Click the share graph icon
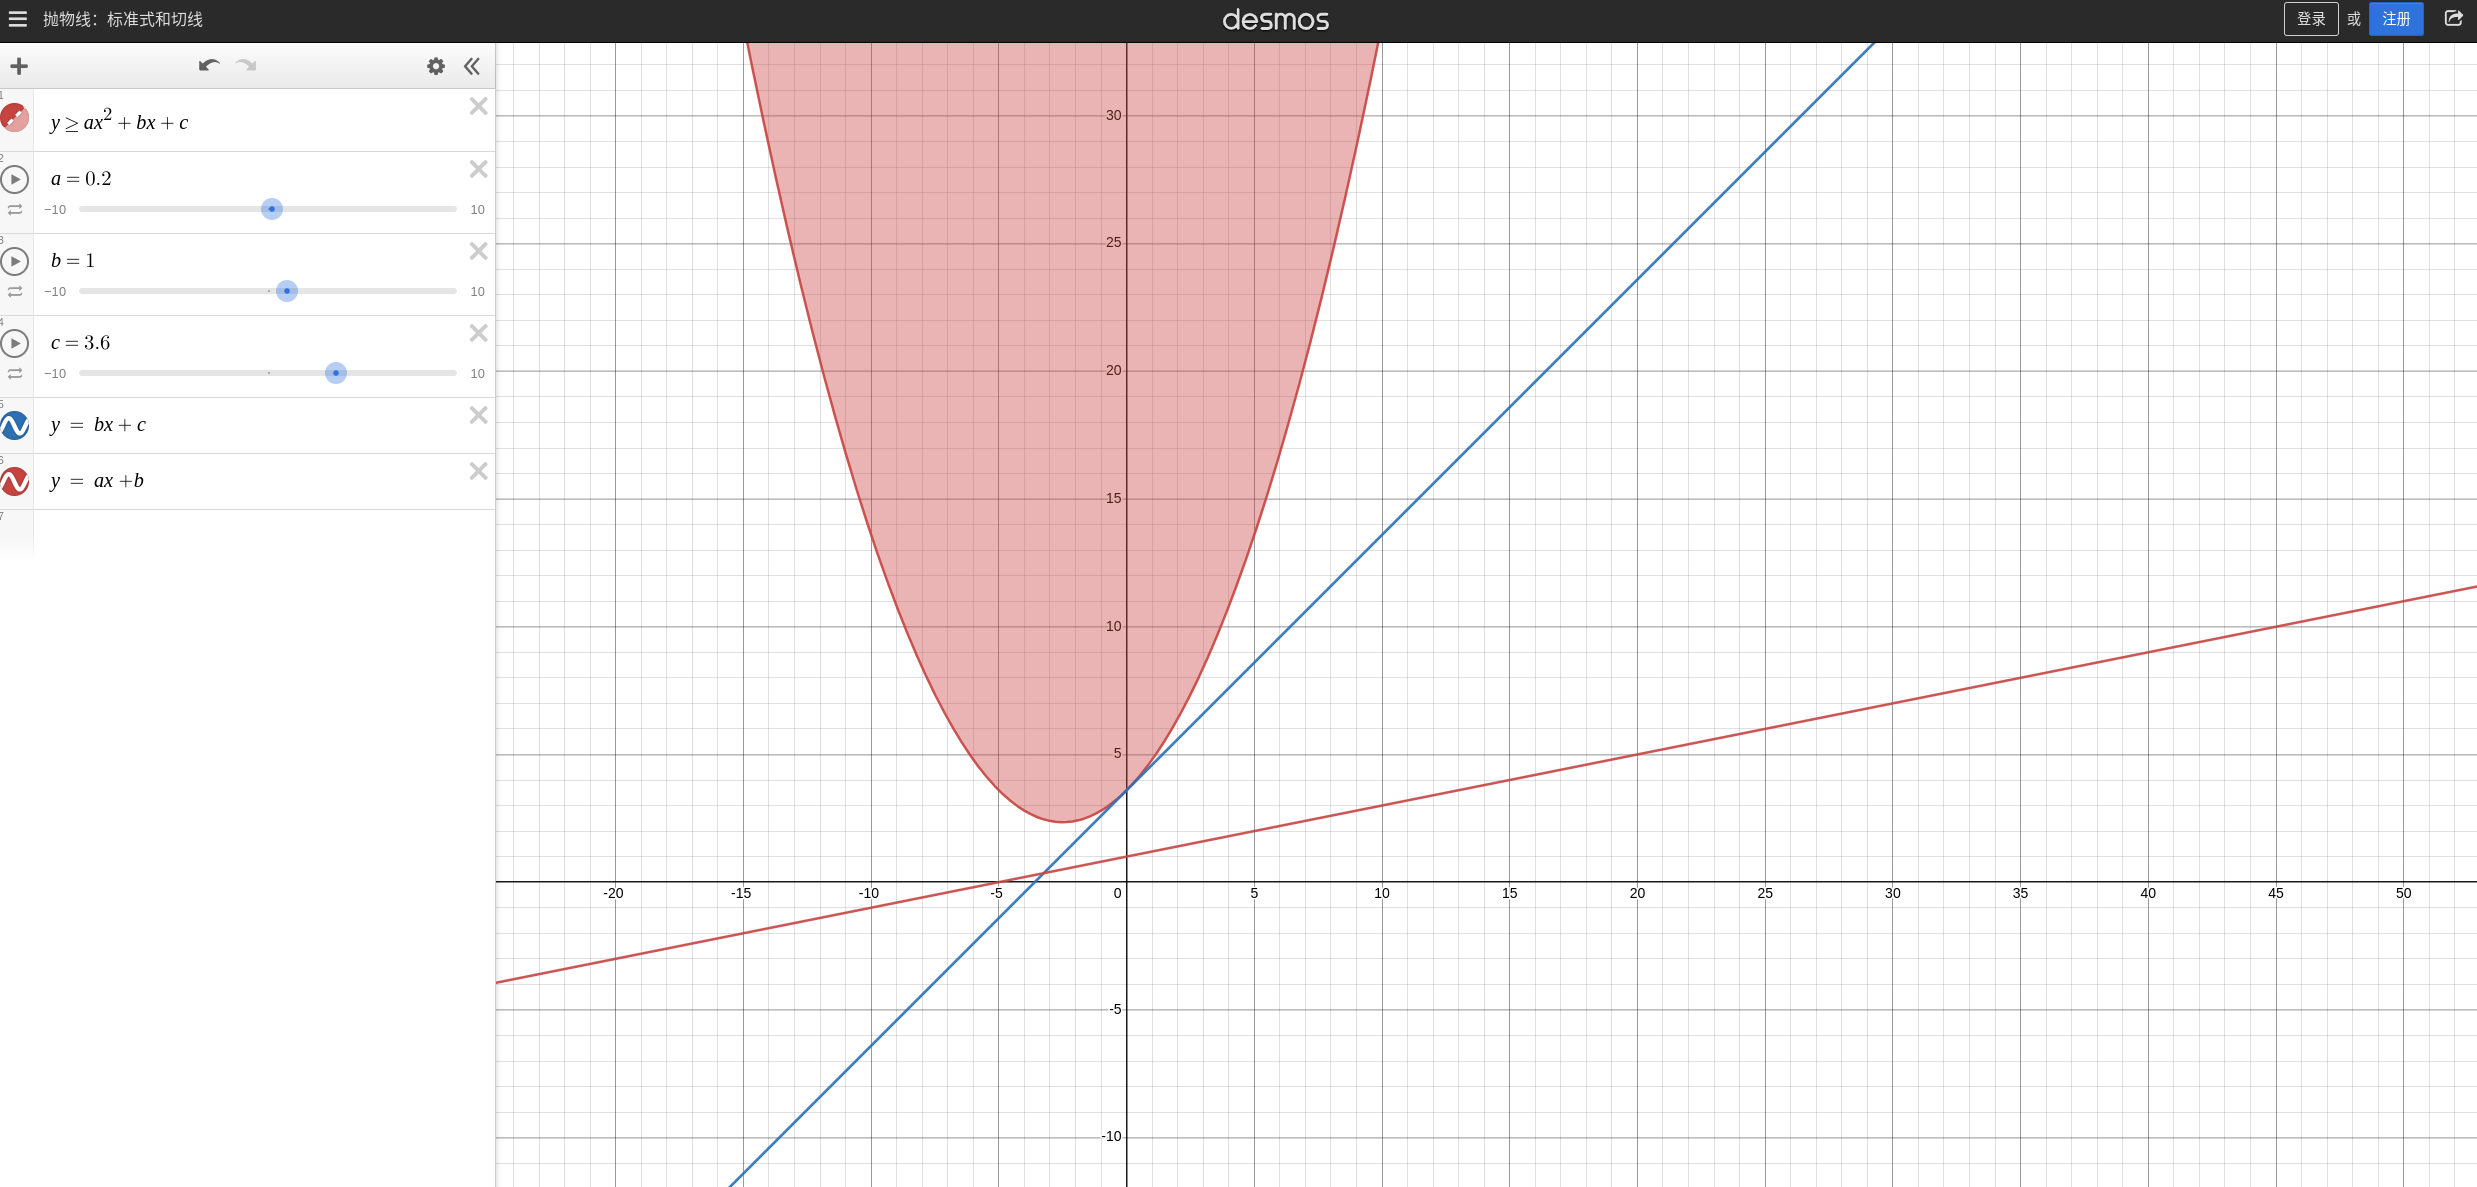This screenshot has height=1187, width=2477. pos(2453,19)
